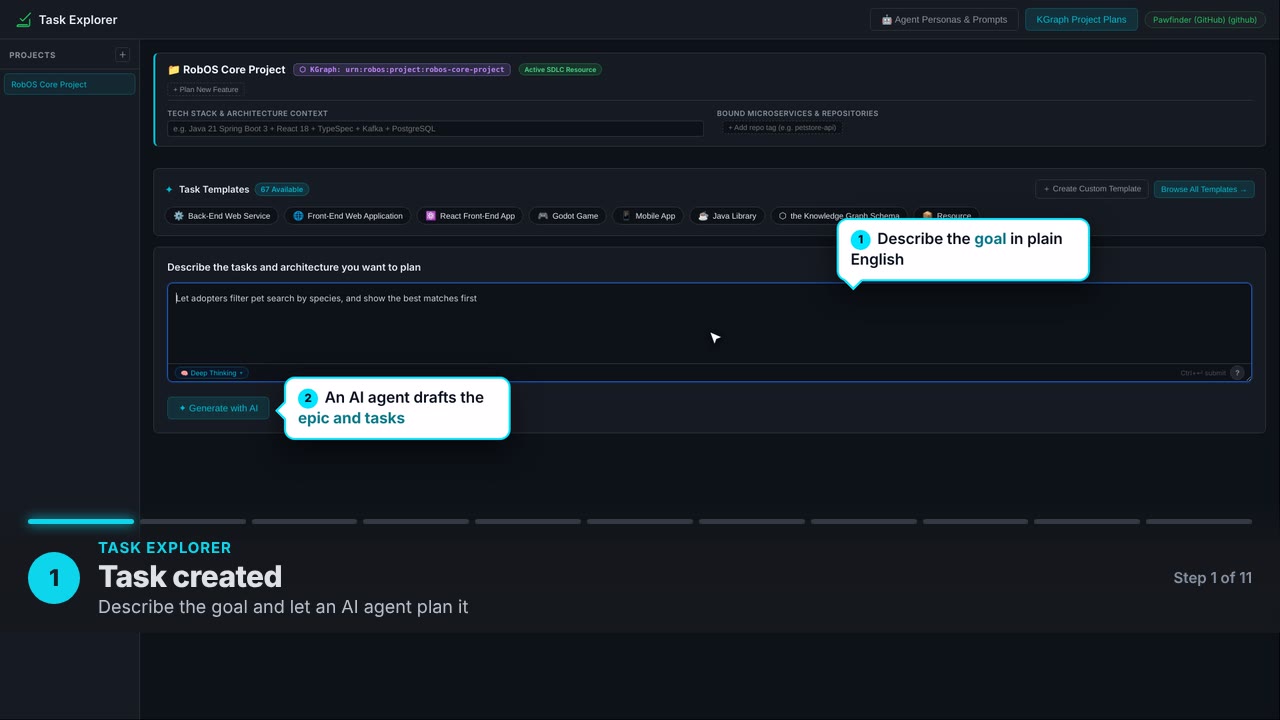Screen dimensions: 1280x720
Task: Choose the Back-End Web Service template
Action: click(222, 216)
